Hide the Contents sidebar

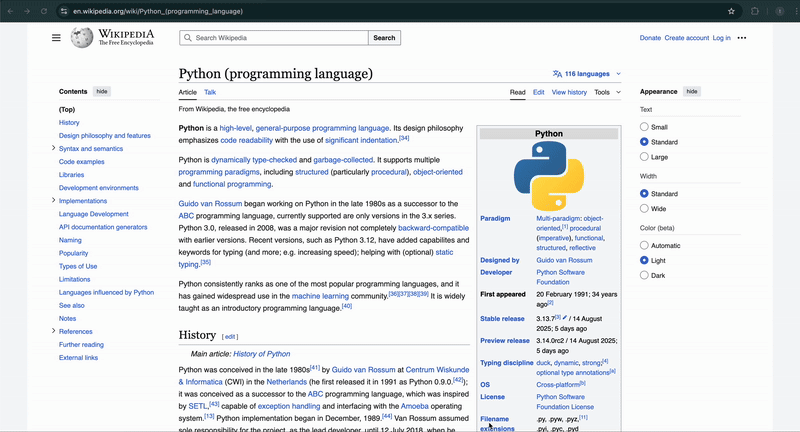102,91
